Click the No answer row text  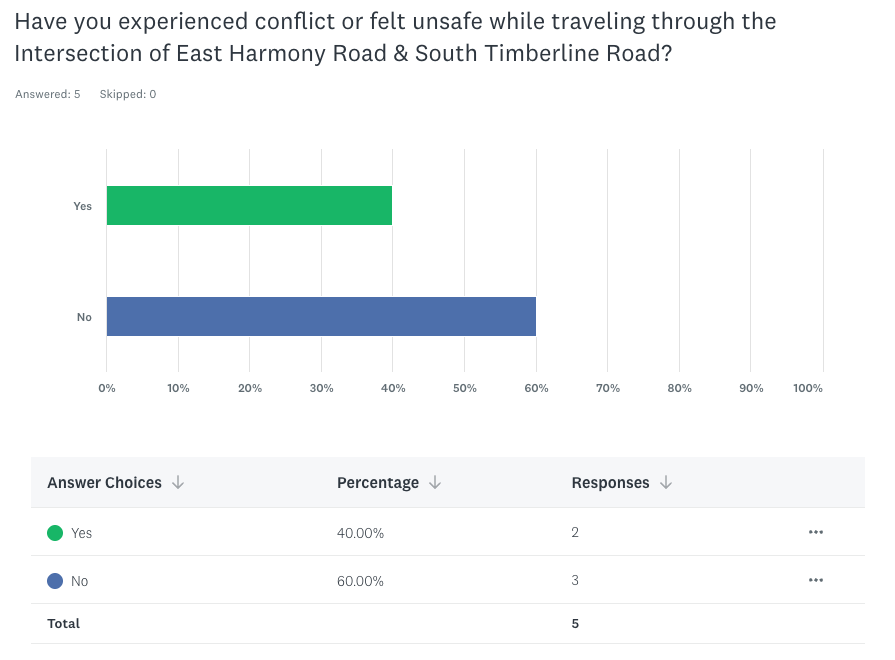pyautogui.click(x=79, y=581)
